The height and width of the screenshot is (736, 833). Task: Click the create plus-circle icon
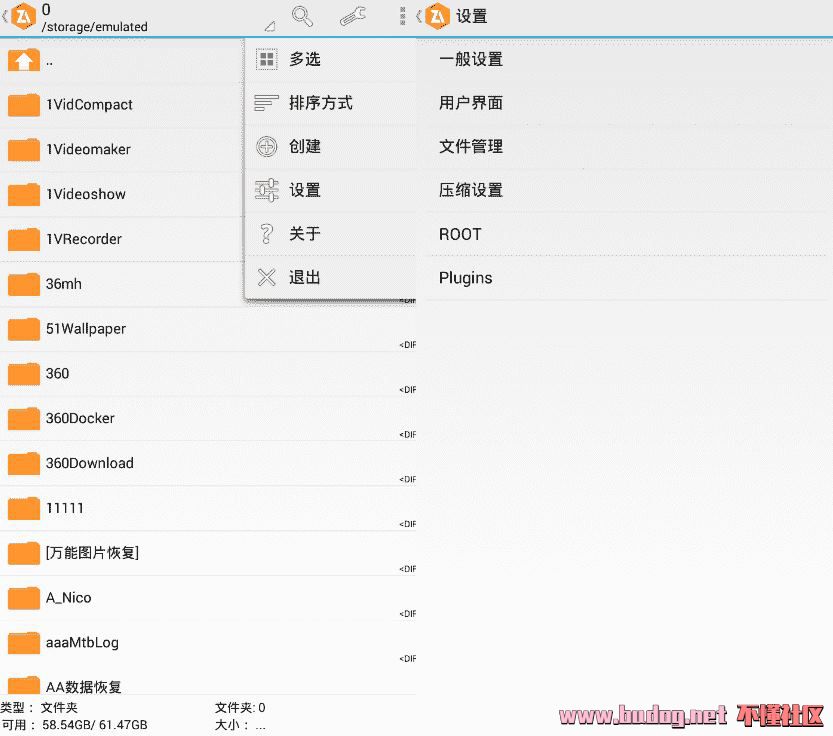pyautogui.click(x=267, y=146)
